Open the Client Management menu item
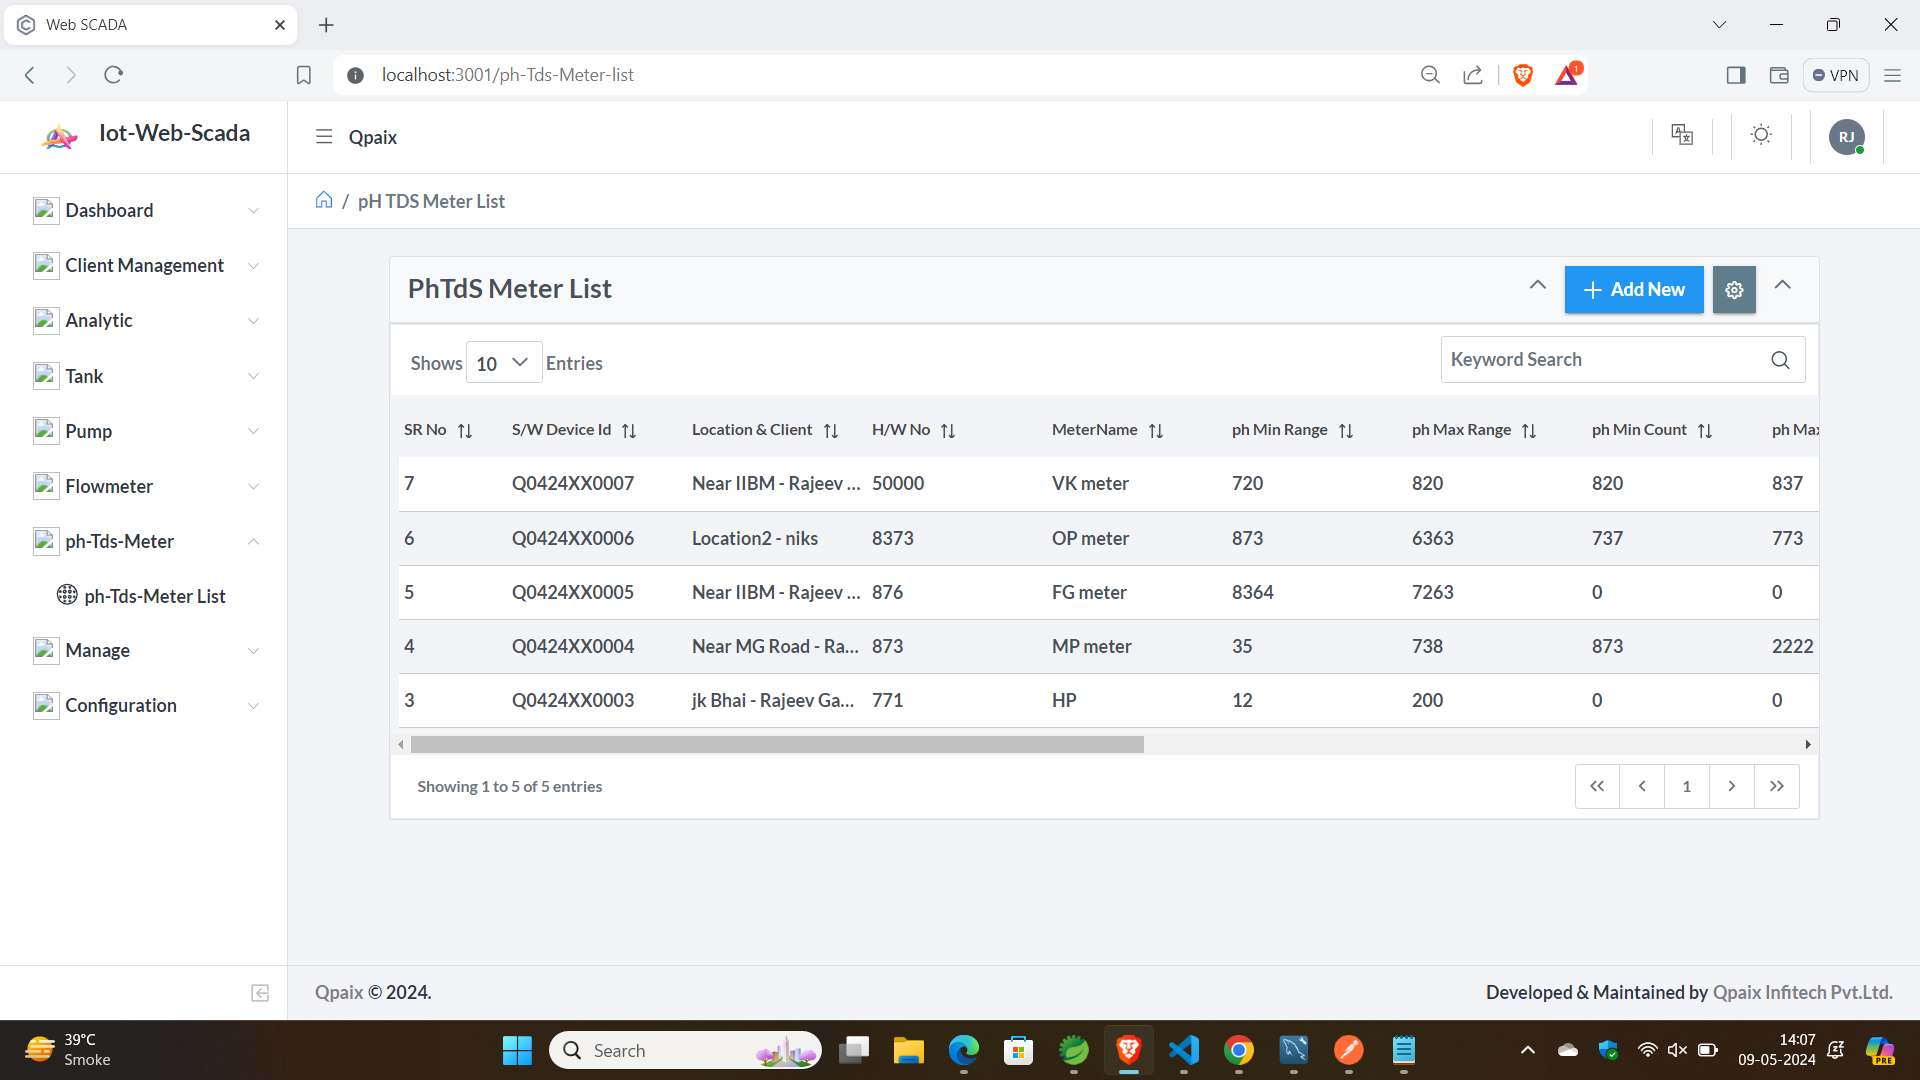This screenshot has width=1920, height=1080. pyautogui.click(x=145, y=265)
